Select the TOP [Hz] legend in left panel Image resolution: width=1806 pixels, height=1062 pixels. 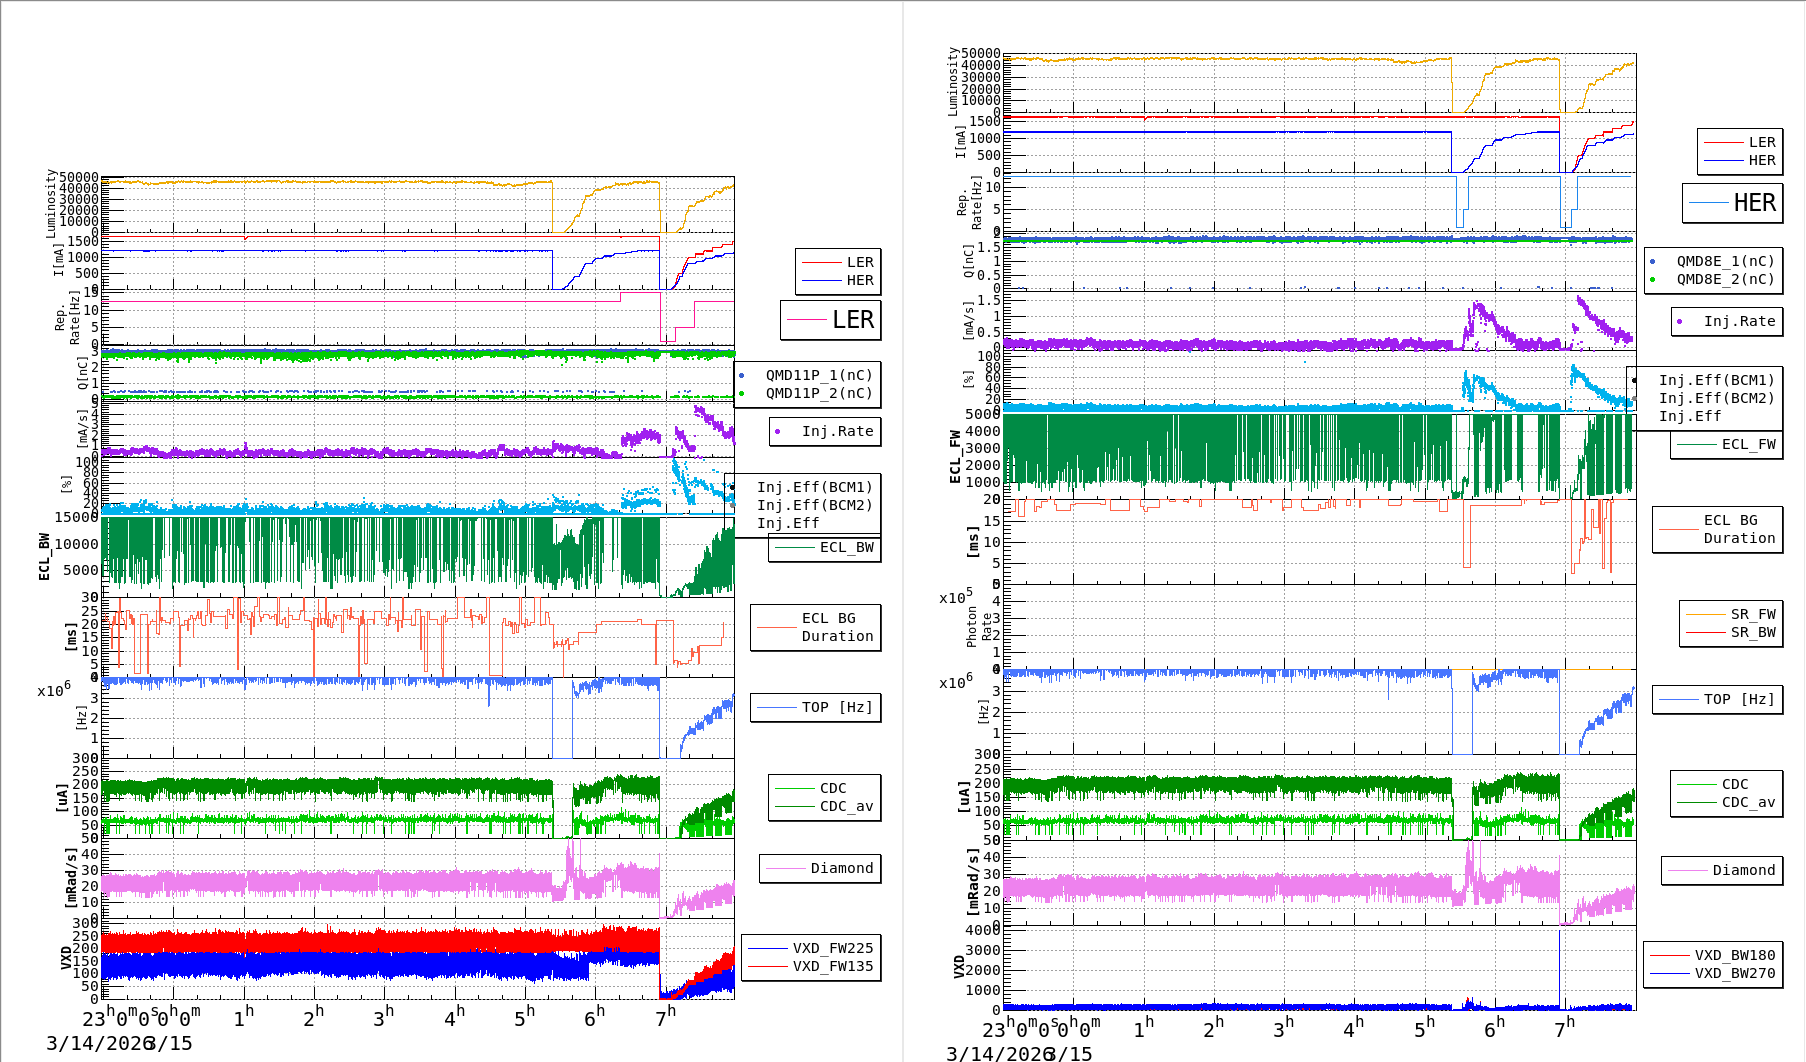tap(836, 707)
